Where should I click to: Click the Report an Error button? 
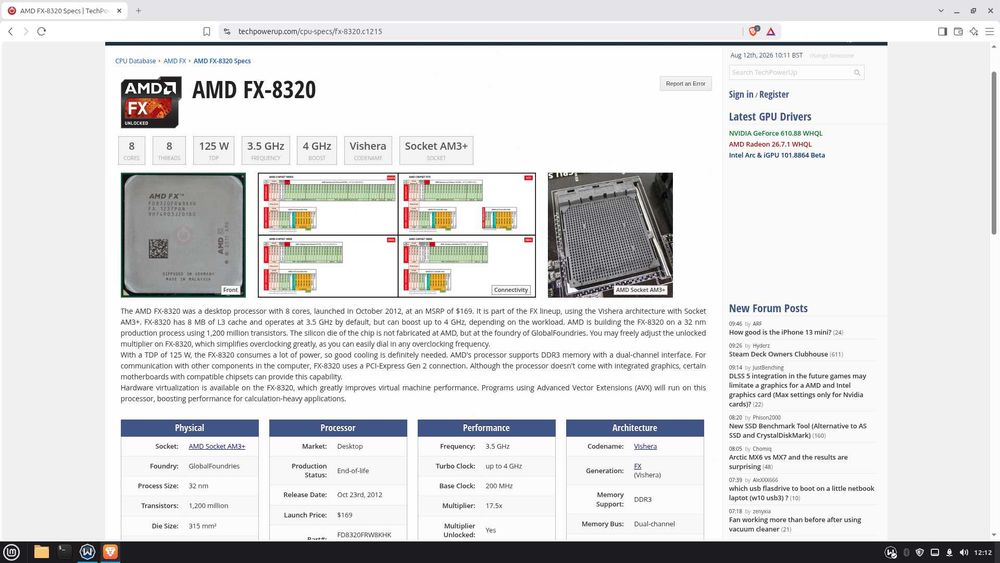coord(686,84)
